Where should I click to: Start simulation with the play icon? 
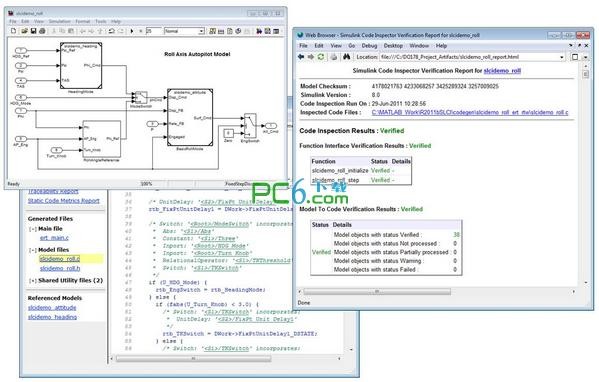pos(132,31)
